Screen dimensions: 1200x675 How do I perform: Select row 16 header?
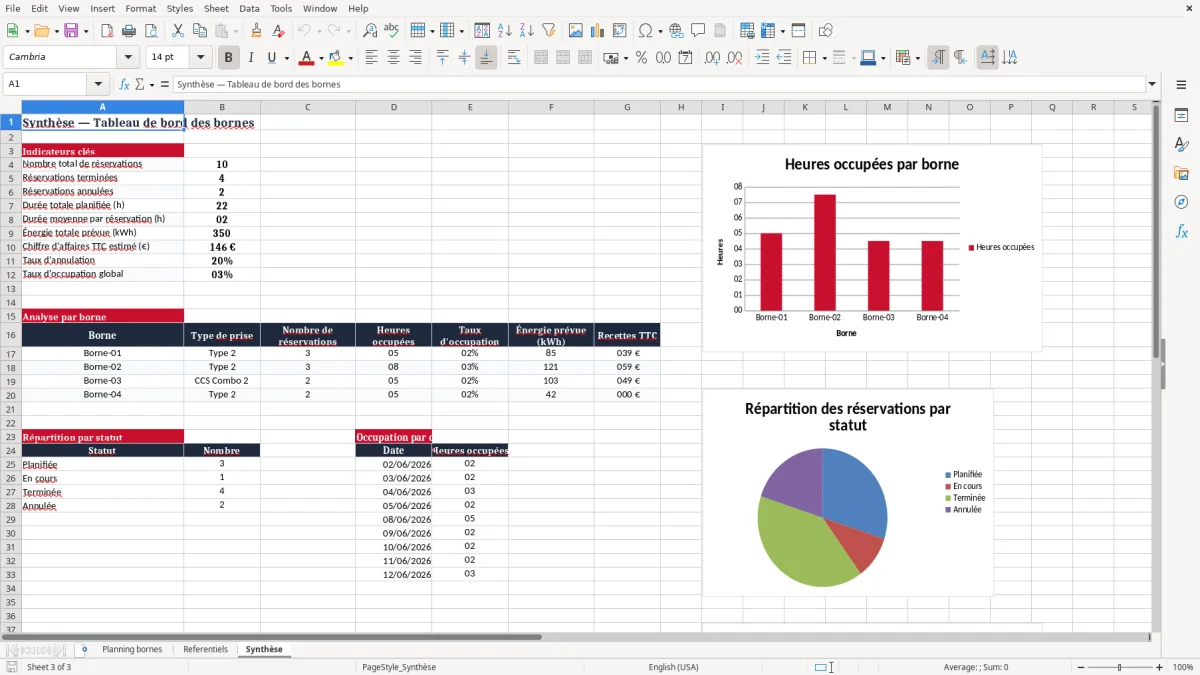11,336
